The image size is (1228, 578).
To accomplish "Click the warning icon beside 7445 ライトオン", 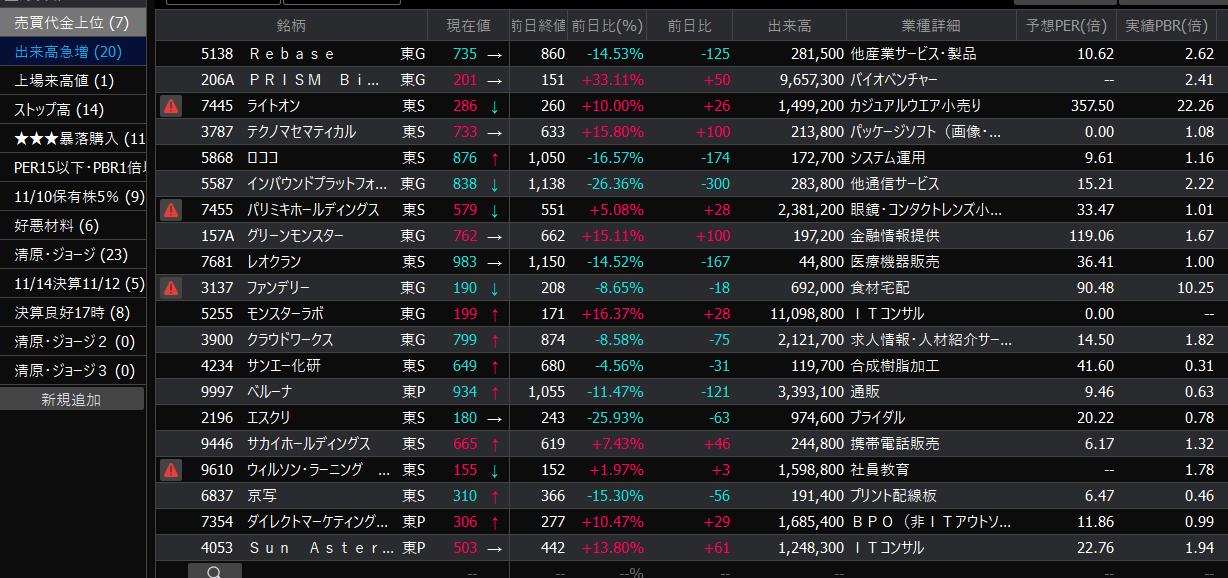I will point(171,106).
